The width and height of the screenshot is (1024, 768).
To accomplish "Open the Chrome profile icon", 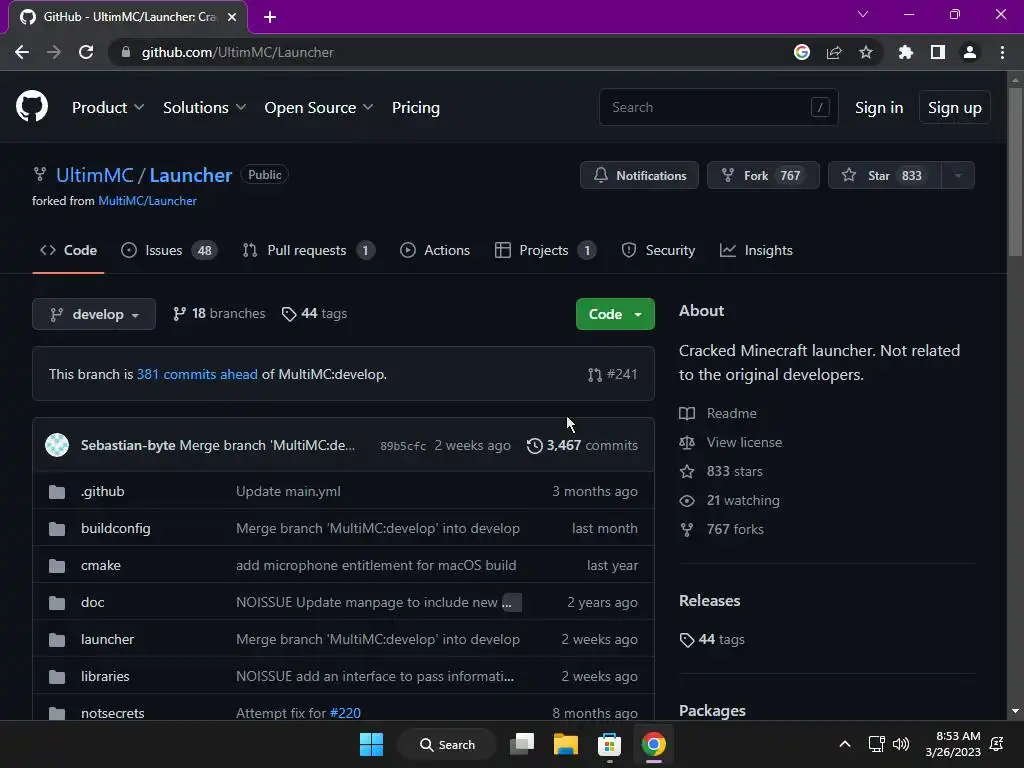I will pos(970,52).
